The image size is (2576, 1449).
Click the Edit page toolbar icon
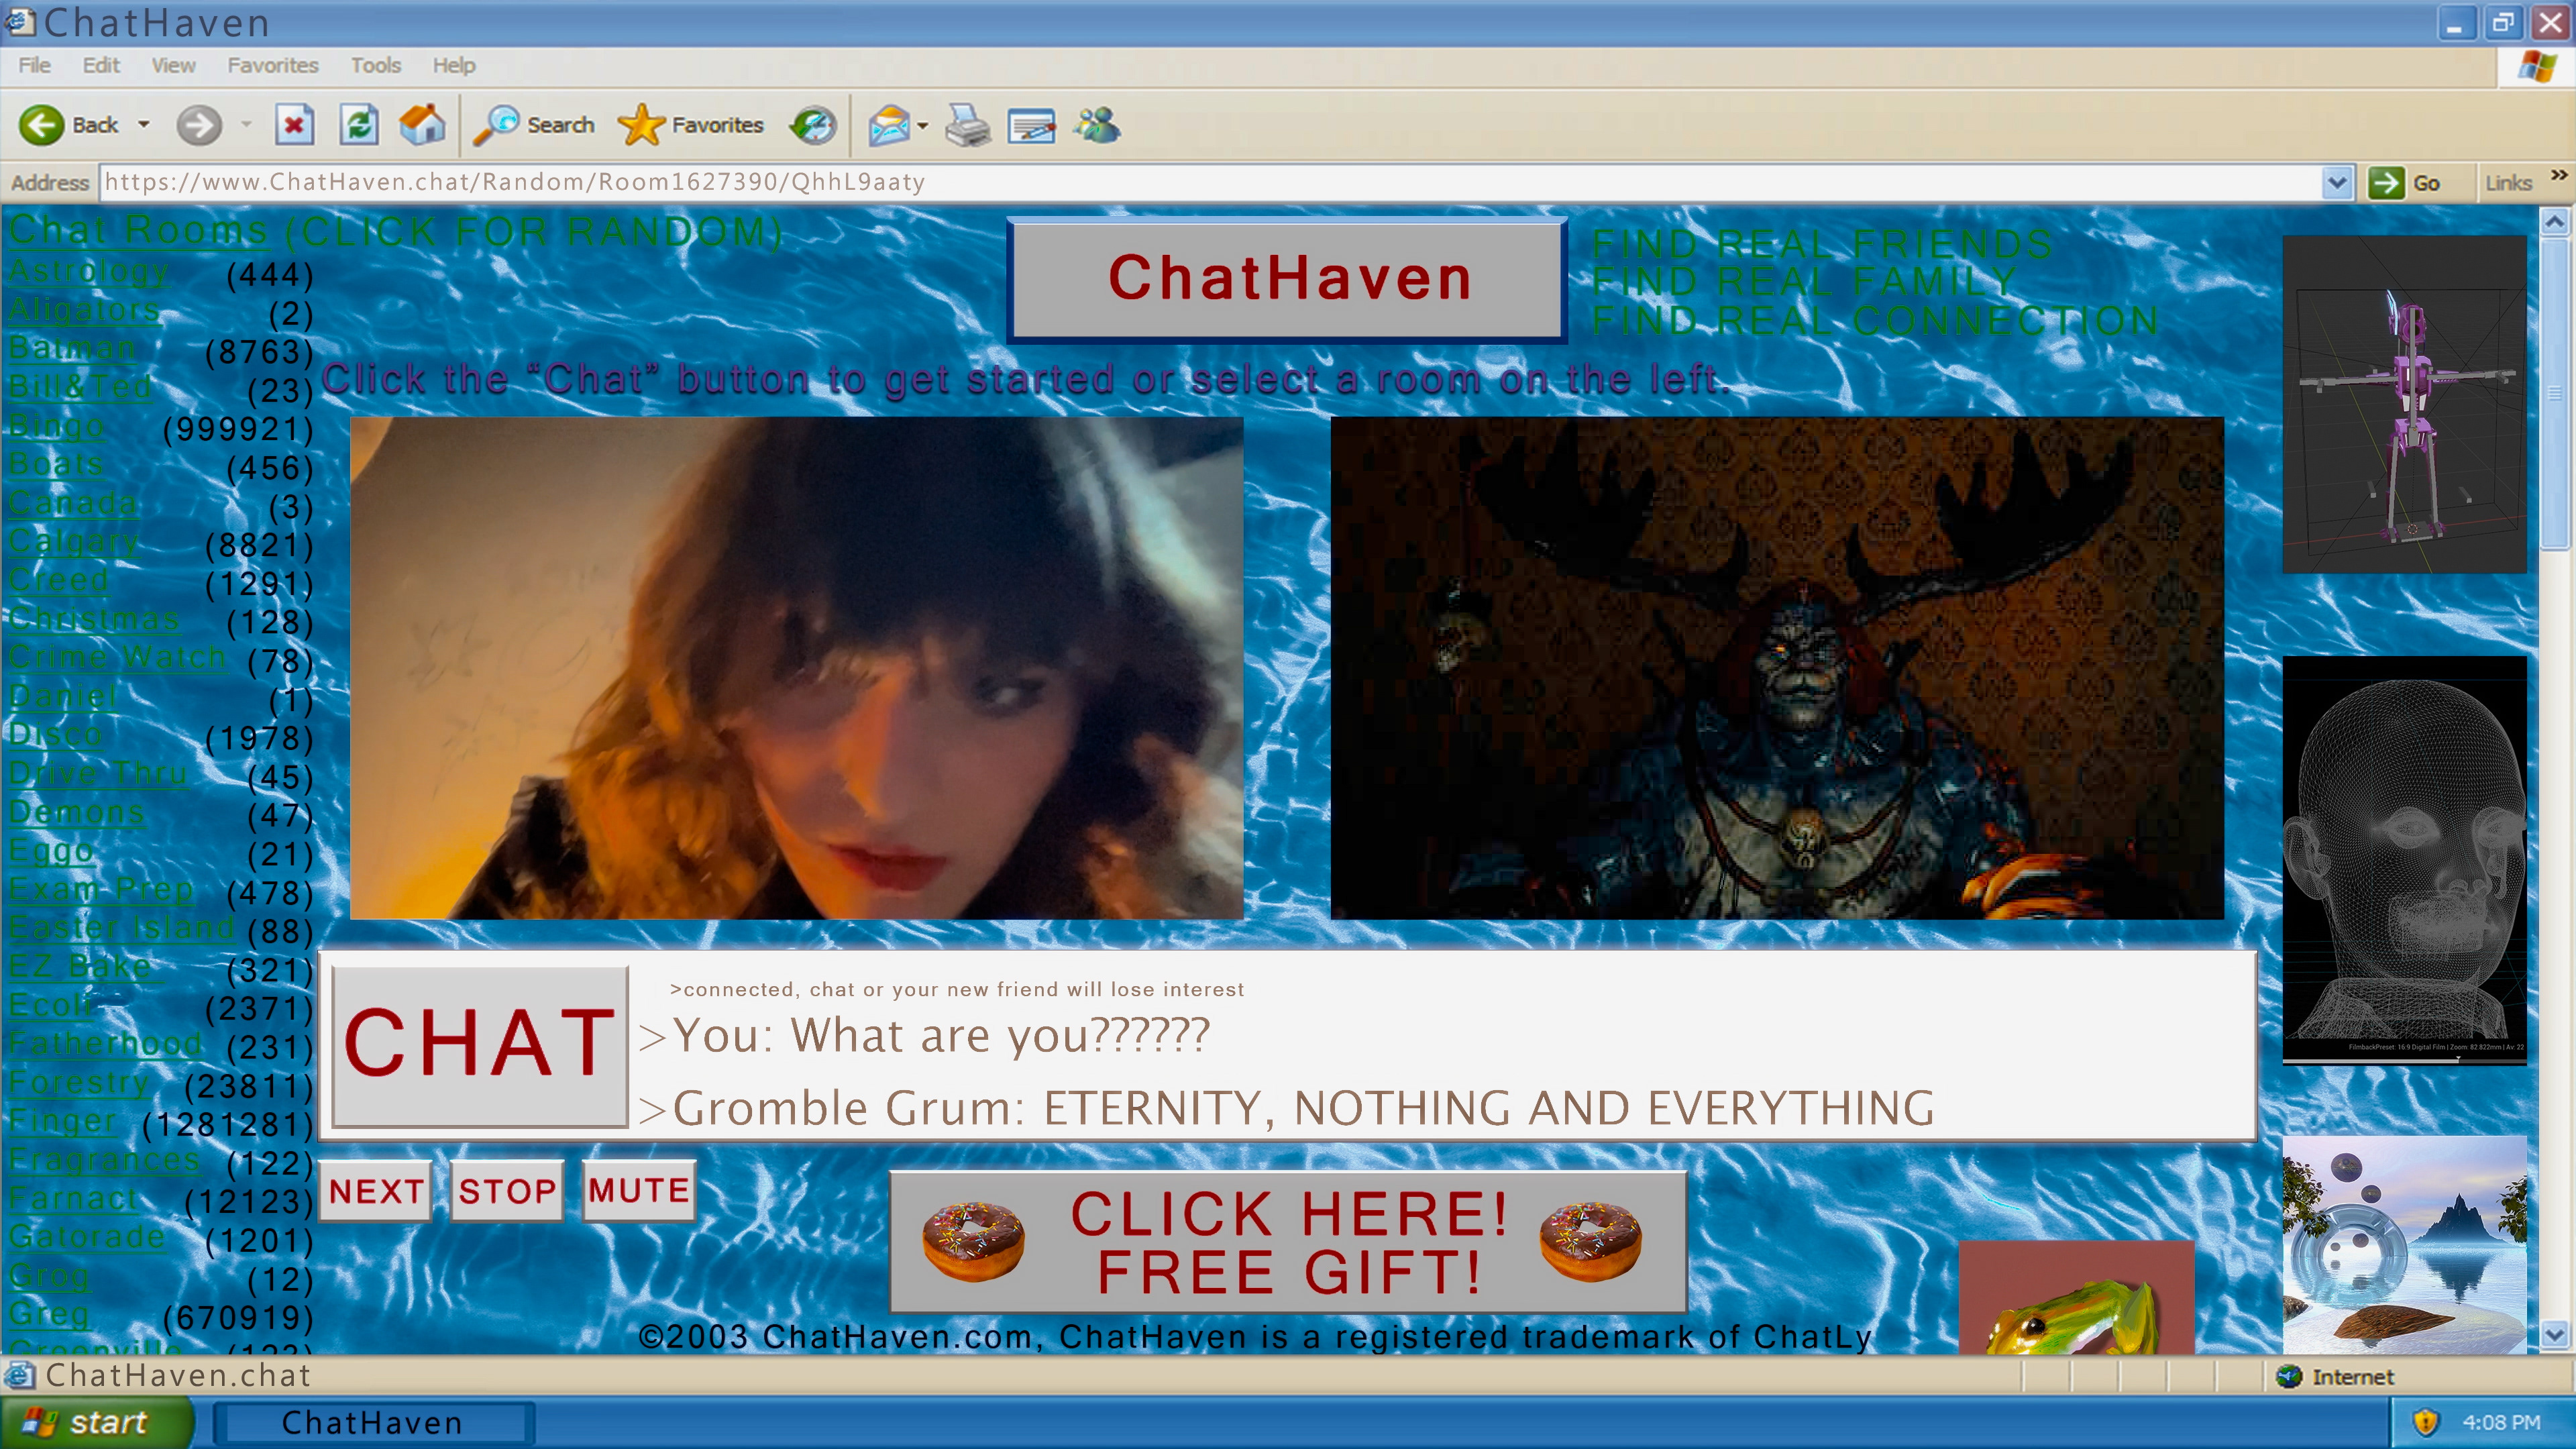pyautogui.click(x=1032, y=125)
